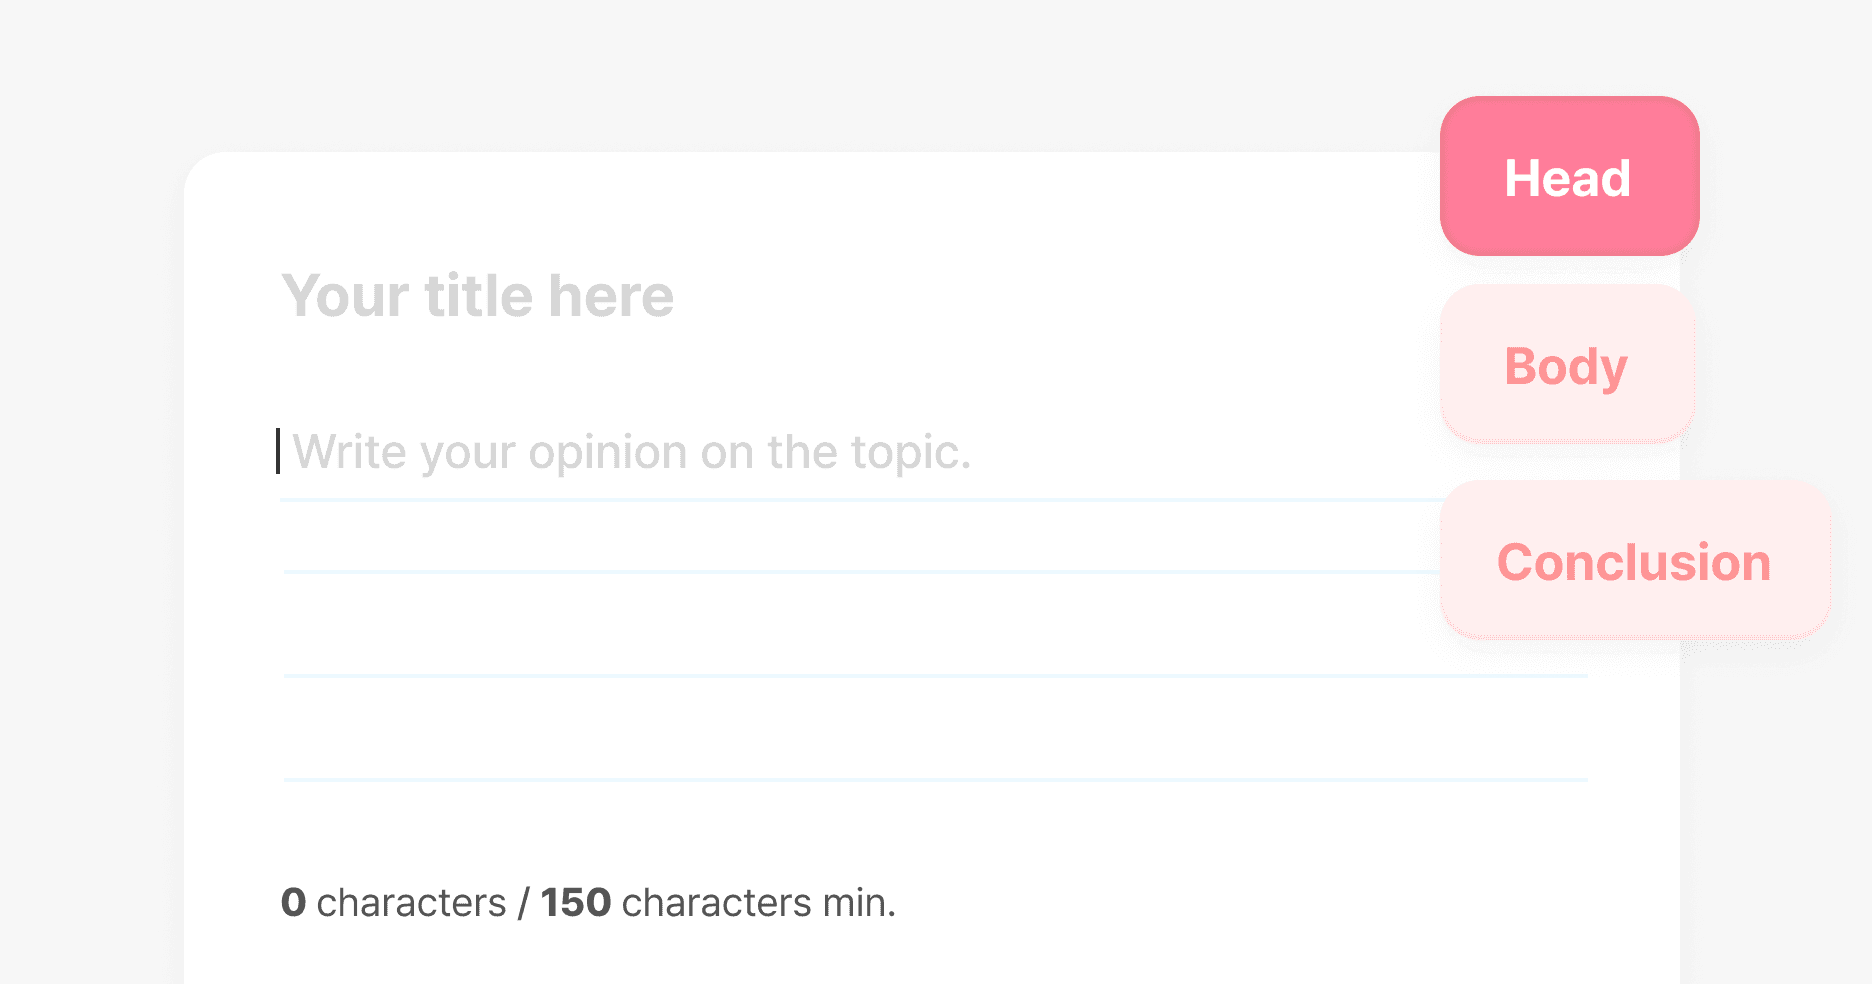Screen dimensions: 1872x984
Task: Click the bold "0" character count
Action: pos(293,902)
